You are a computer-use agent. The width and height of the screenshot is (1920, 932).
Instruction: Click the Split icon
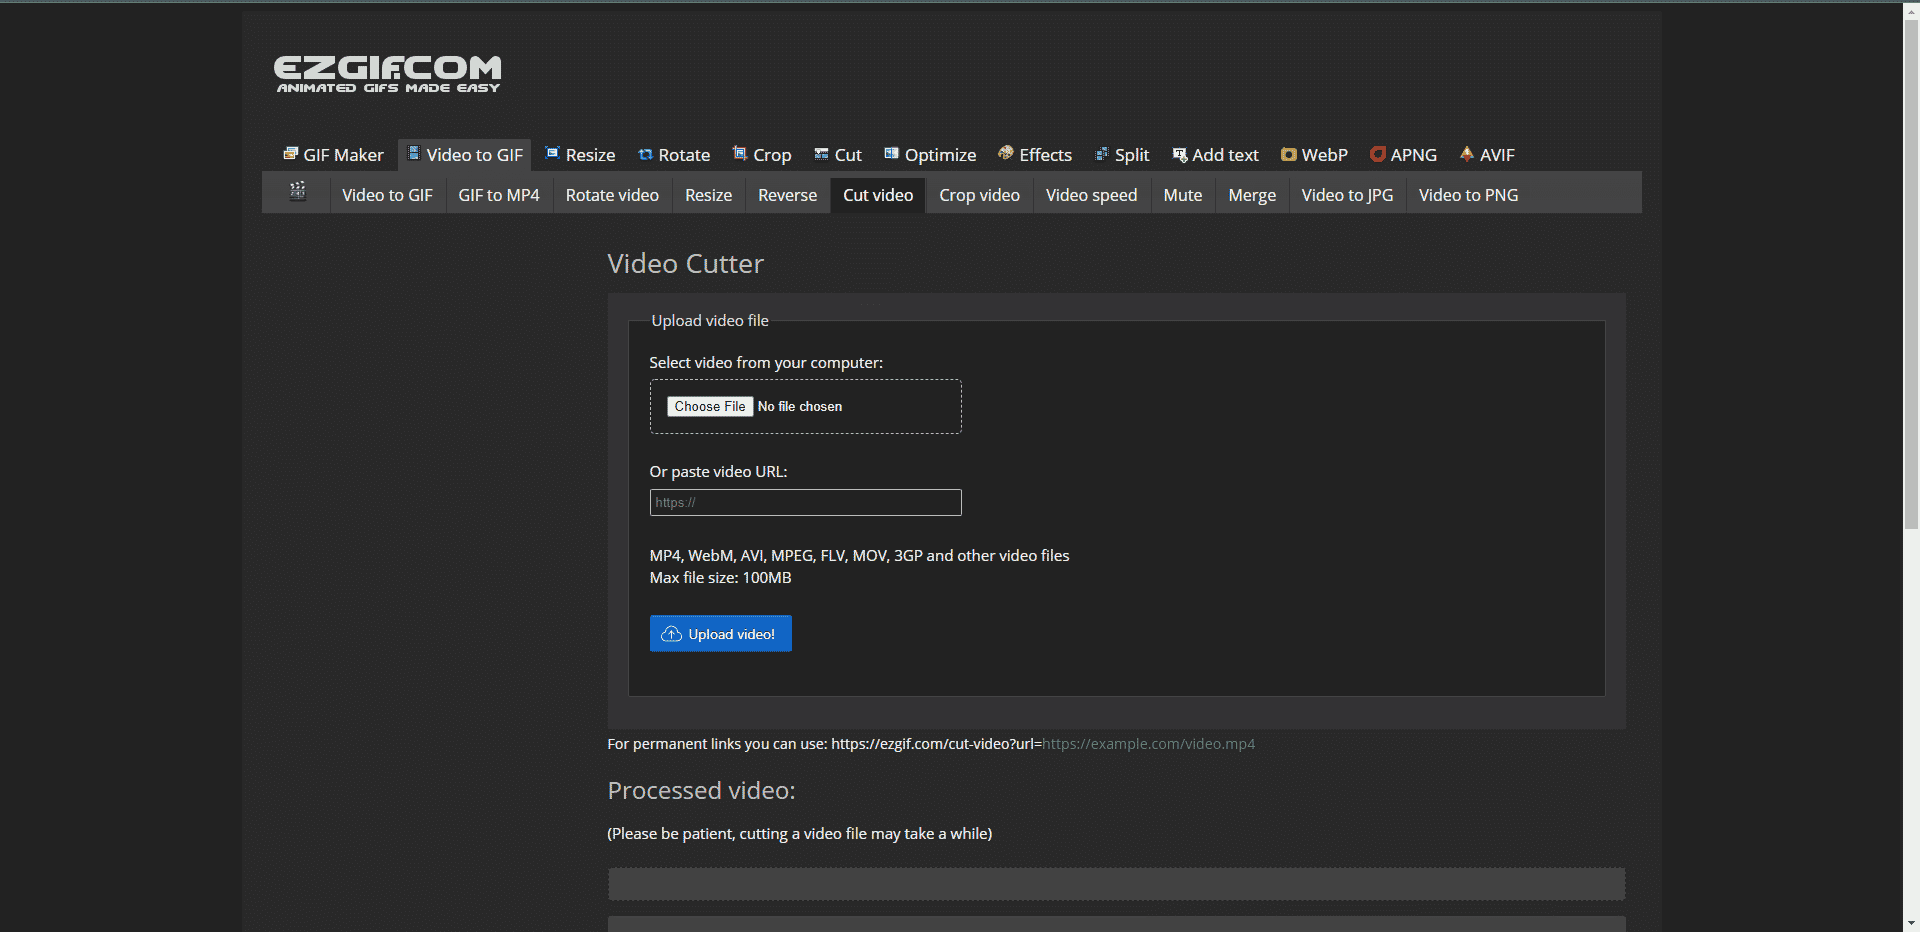1102,154
